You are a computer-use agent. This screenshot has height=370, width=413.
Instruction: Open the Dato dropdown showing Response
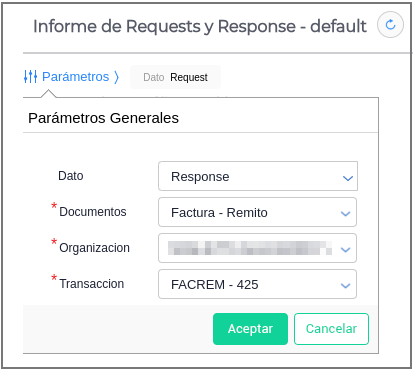(258, 176)
